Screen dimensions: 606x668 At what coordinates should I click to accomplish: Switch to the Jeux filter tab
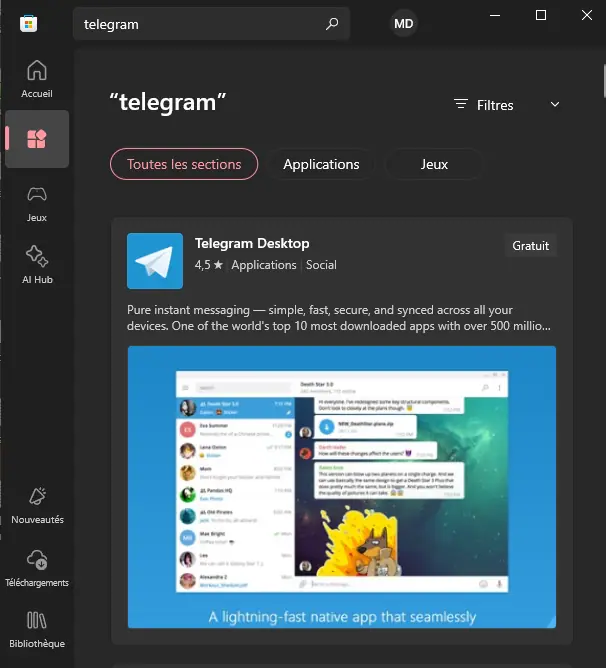(x=434, y=164)
